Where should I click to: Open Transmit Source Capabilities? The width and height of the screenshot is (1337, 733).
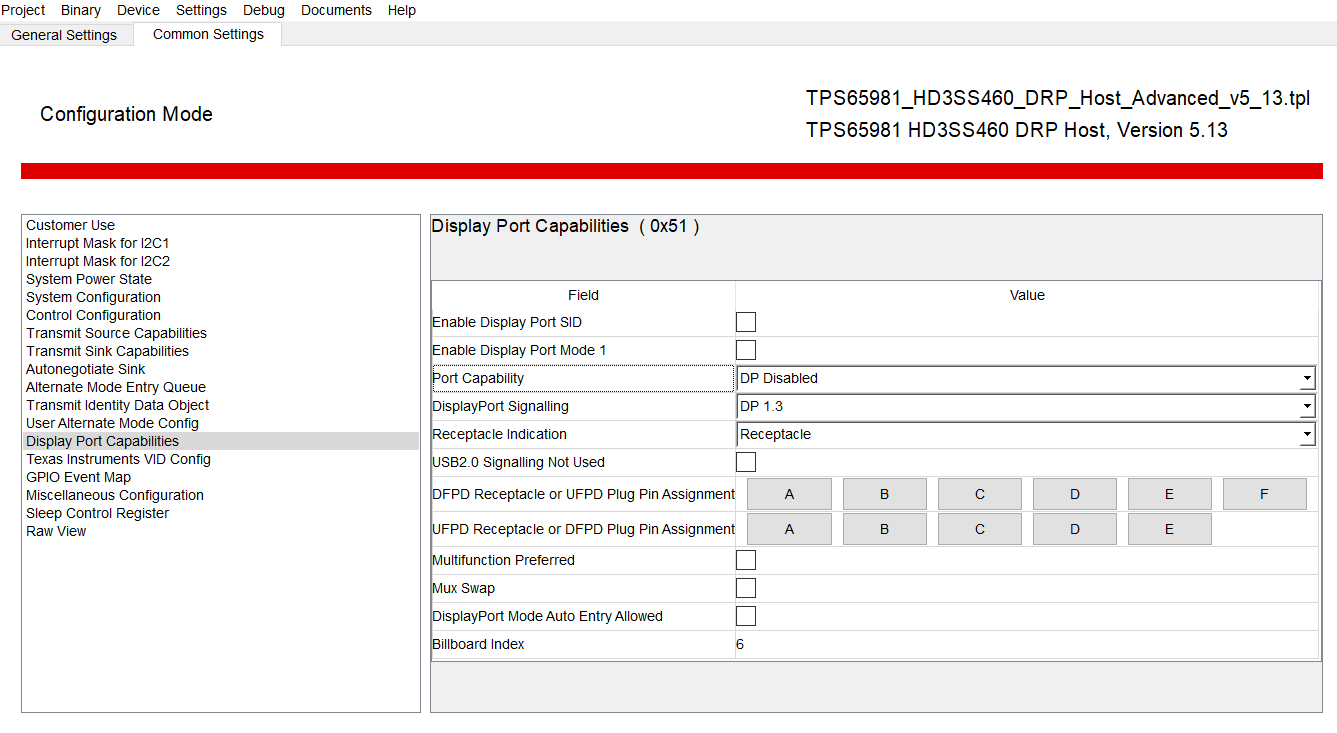click(221, 333)
